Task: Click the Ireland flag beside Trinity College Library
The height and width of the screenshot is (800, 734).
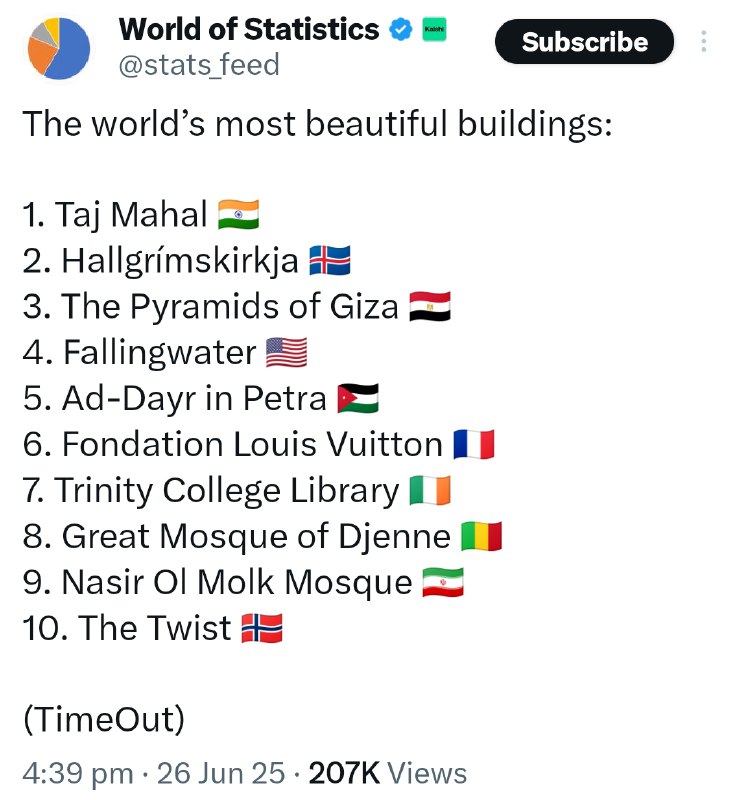Action: 430,490
